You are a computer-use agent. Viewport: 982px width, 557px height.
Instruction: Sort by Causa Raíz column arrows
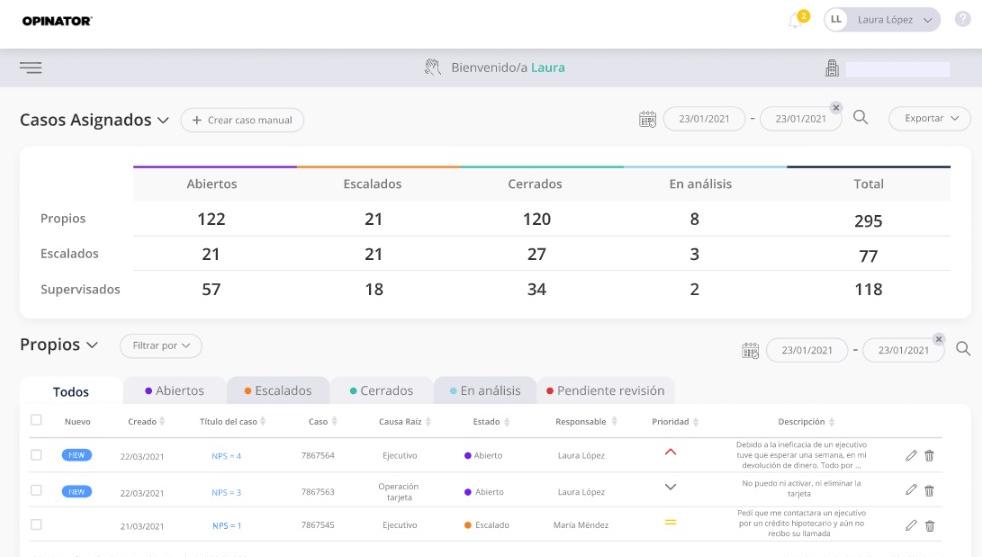[428, 422]
